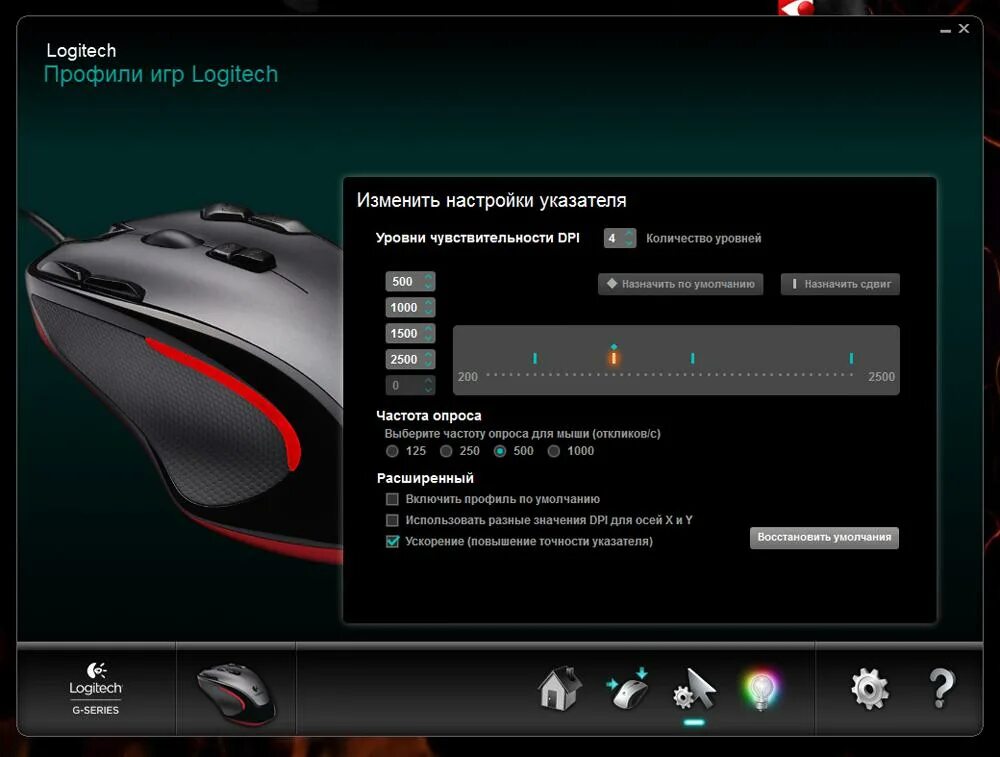Click stepper arrows of 2500 DPI field

(x=429, y=360)
